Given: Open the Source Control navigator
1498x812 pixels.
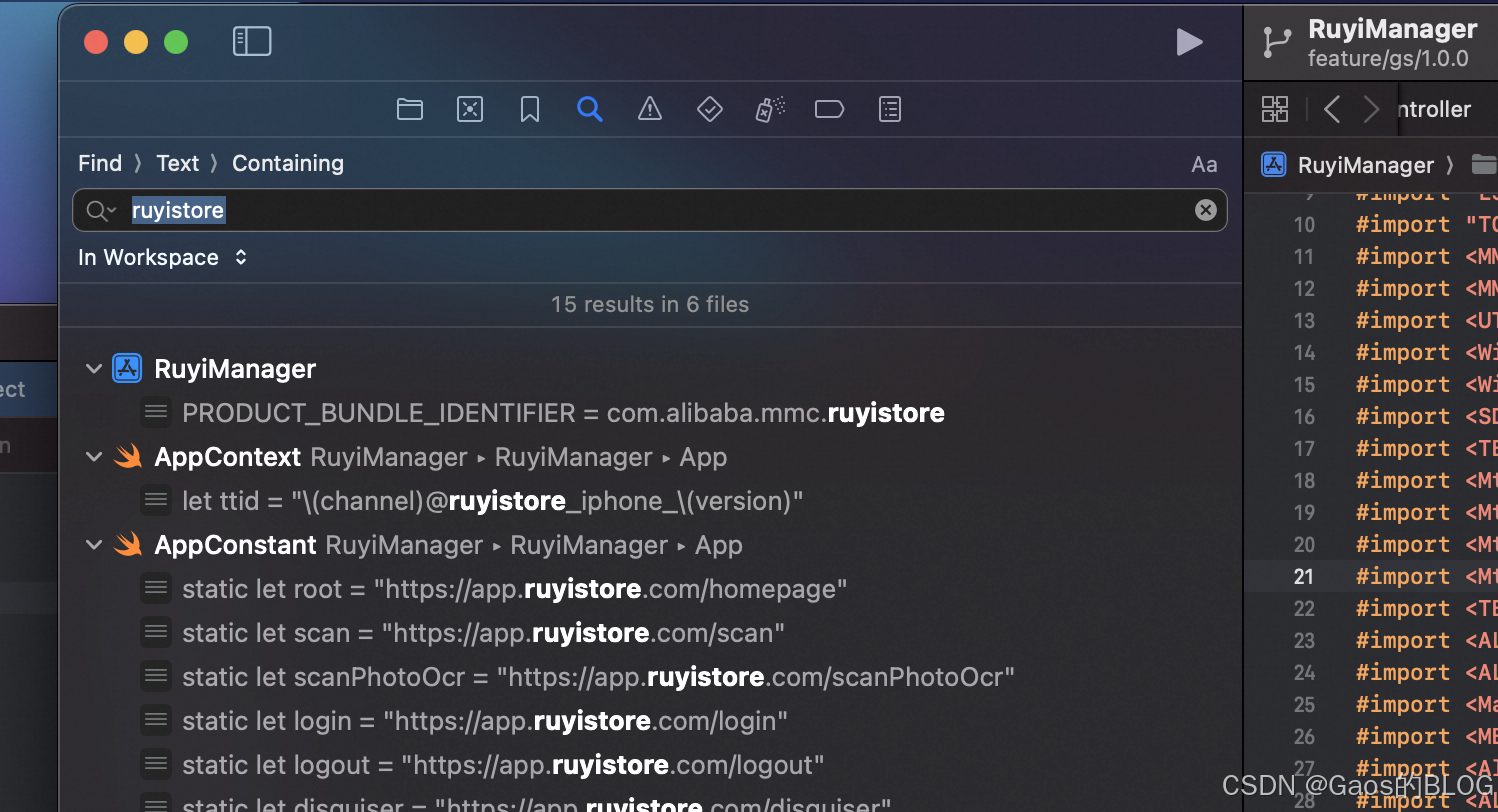Looking at the screenshot, I should 470,109.
